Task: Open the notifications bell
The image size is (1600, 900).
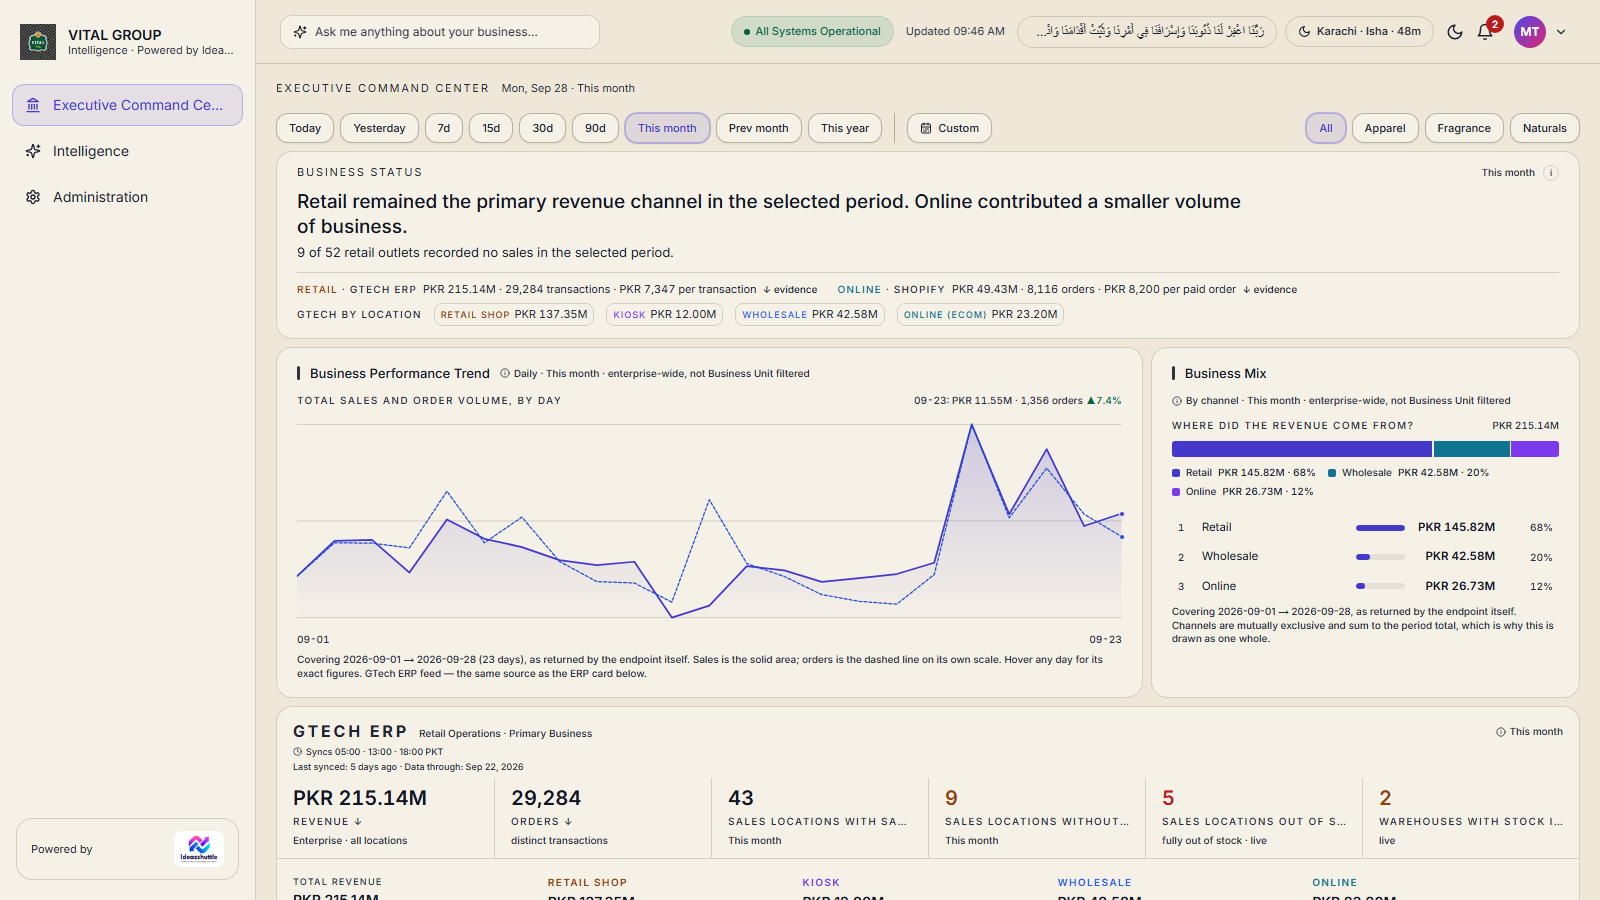Action: [x=1485, y=32]
